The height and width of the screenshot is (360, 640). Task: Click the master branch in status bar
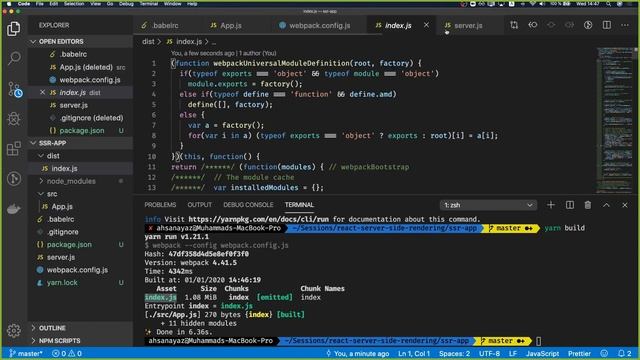(26, 353)
